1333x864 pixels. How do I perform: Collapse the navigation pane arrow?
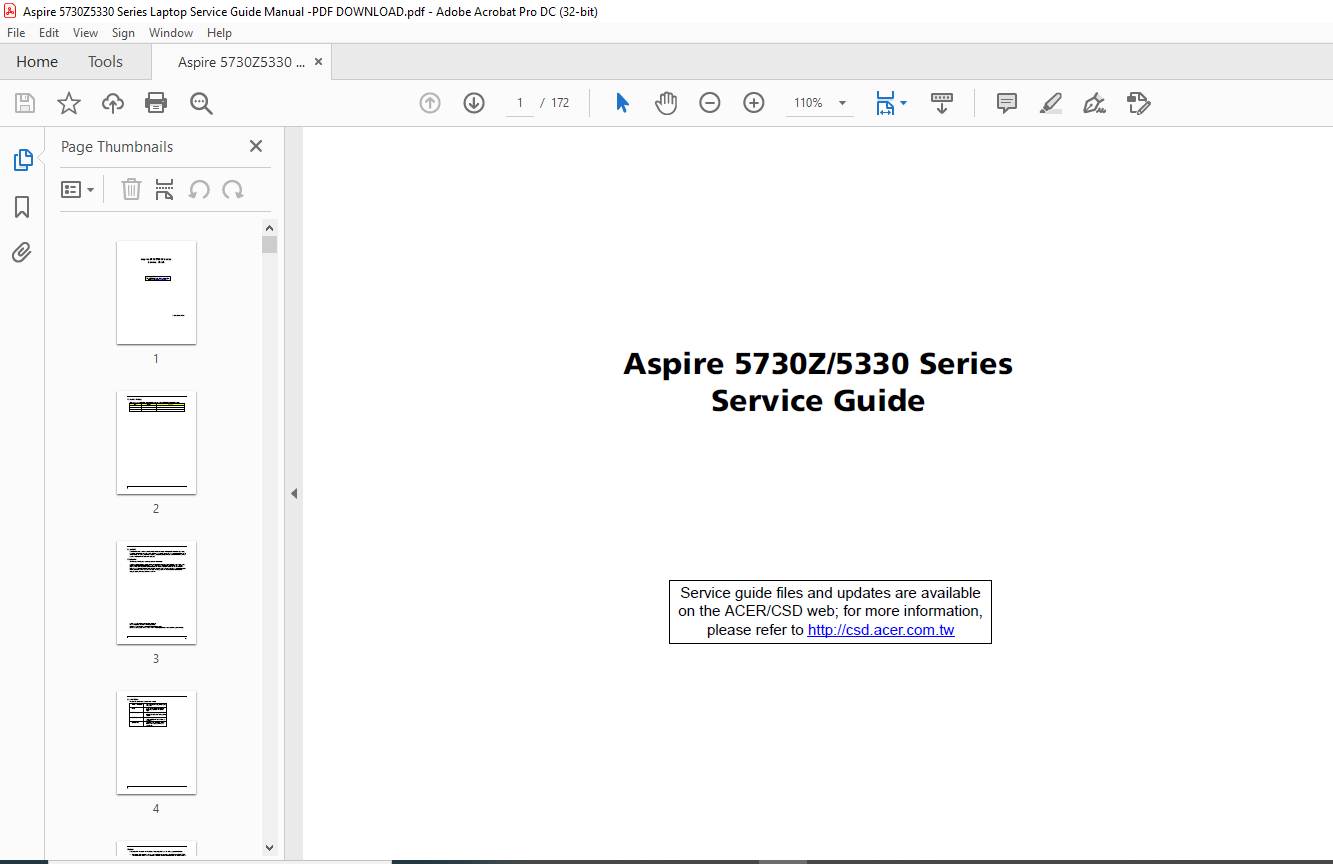coord(294,493)
